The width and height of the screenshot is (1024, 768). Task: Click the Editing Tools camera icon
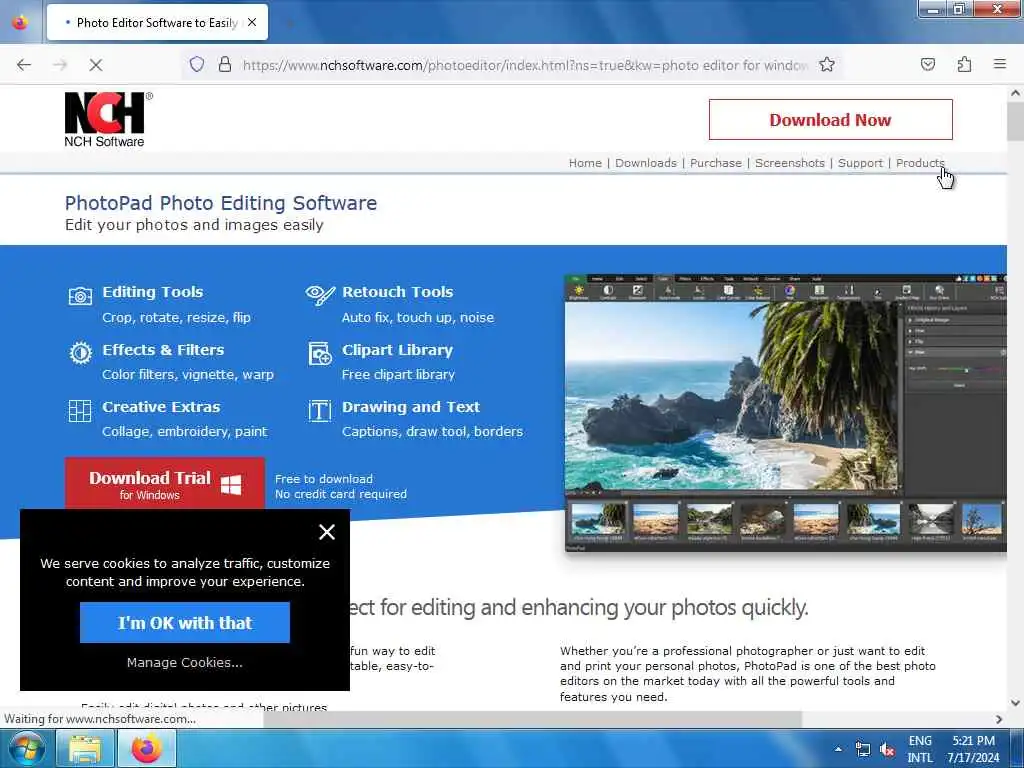coord(80,296)
